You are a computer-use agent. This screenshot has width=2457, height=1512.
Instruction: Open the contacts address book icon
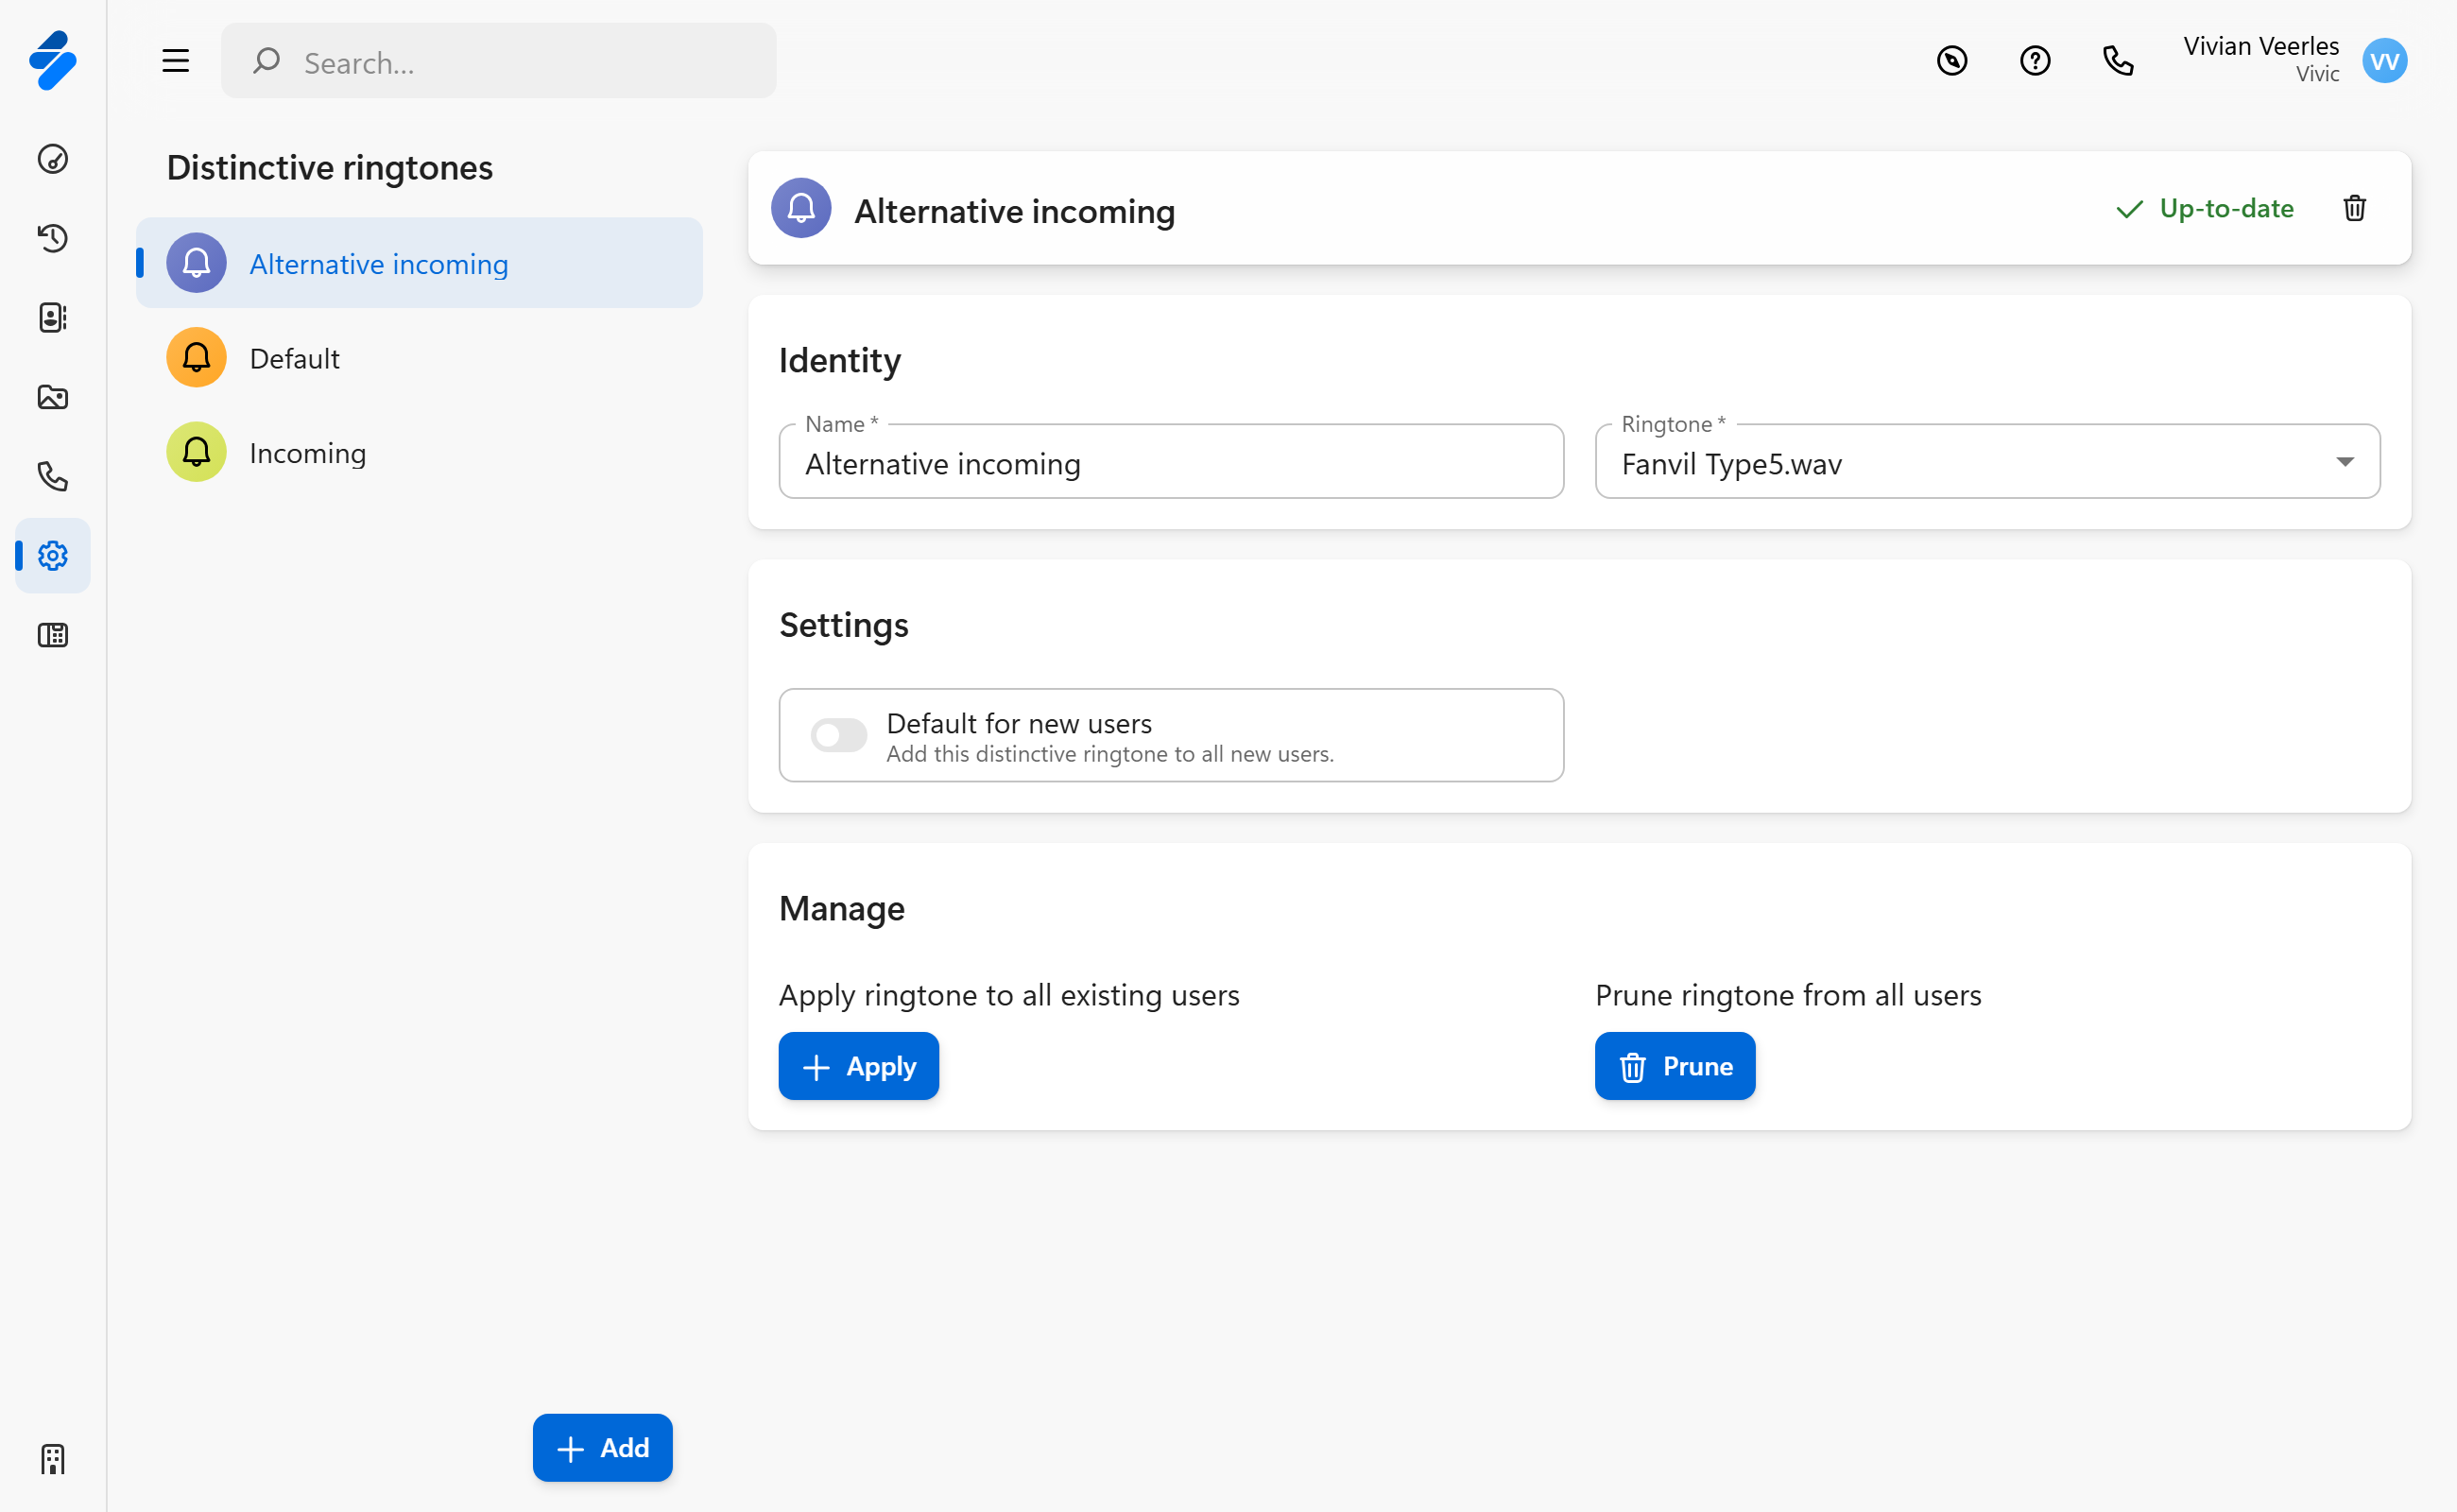pyautogui.click(x=52, y=317)
